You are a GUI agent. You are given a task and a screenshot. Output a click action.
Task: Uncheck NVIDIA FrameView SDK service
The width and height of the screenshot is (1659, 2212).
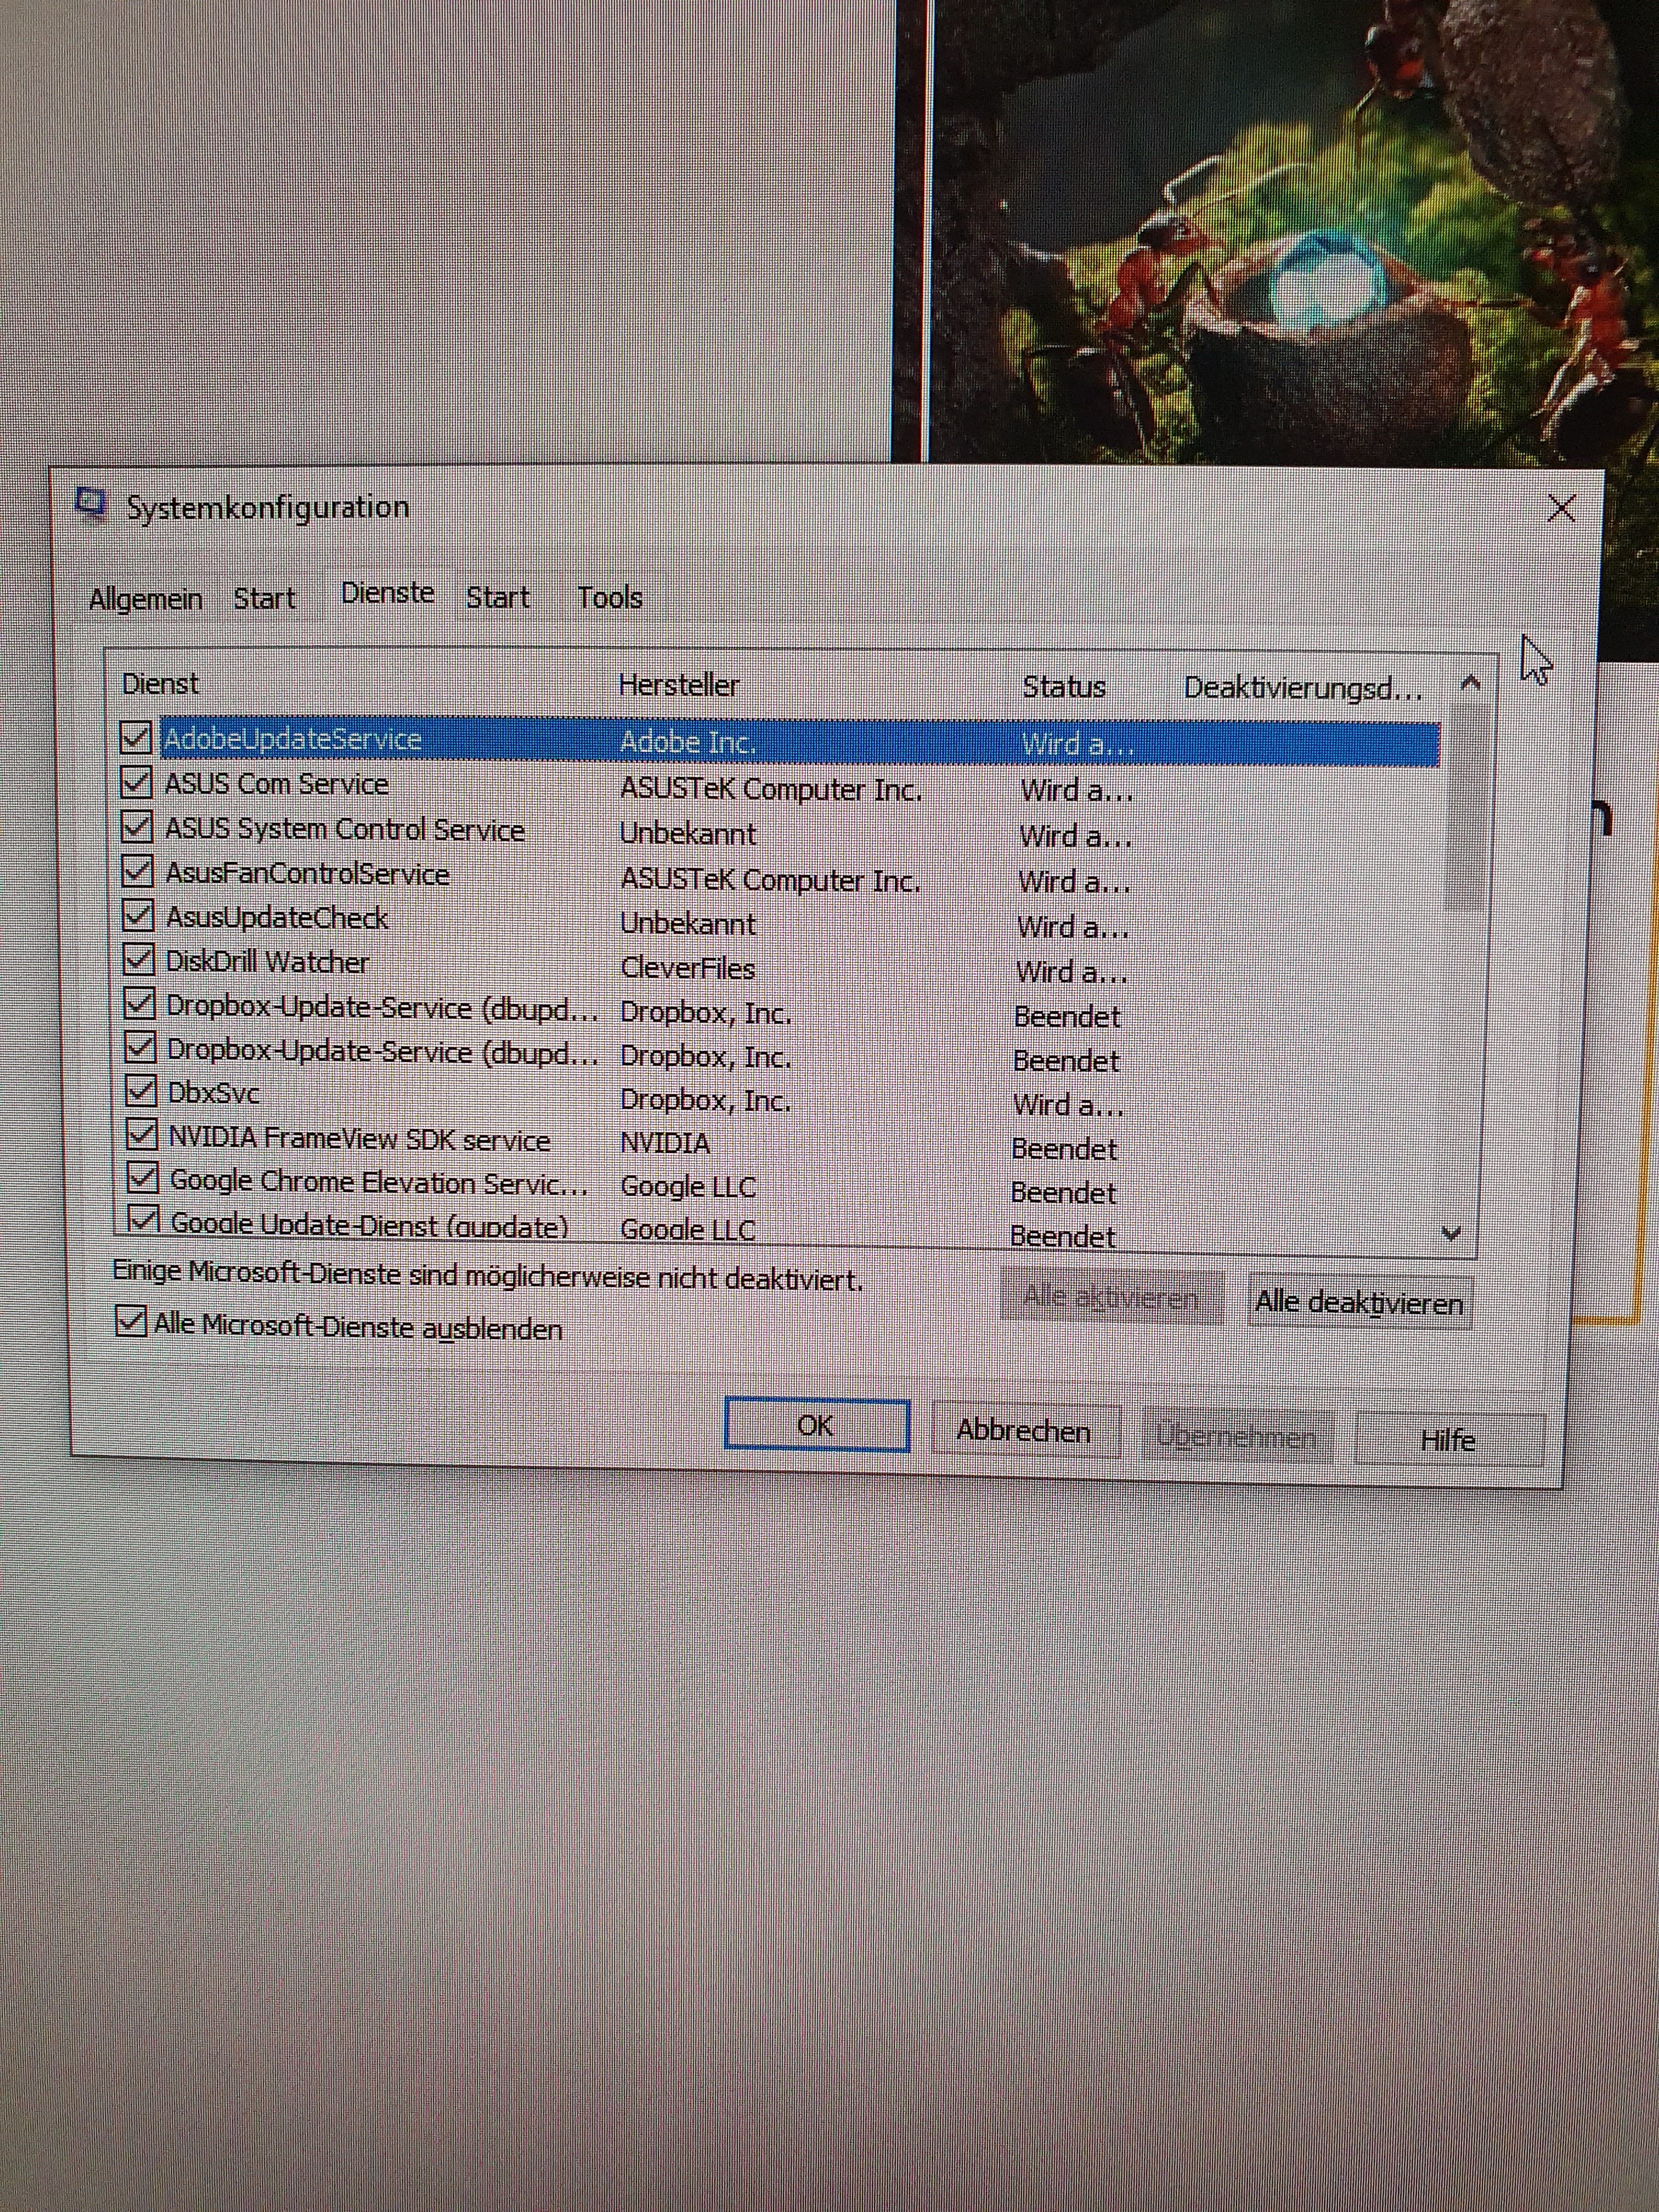pos(142,1134)
